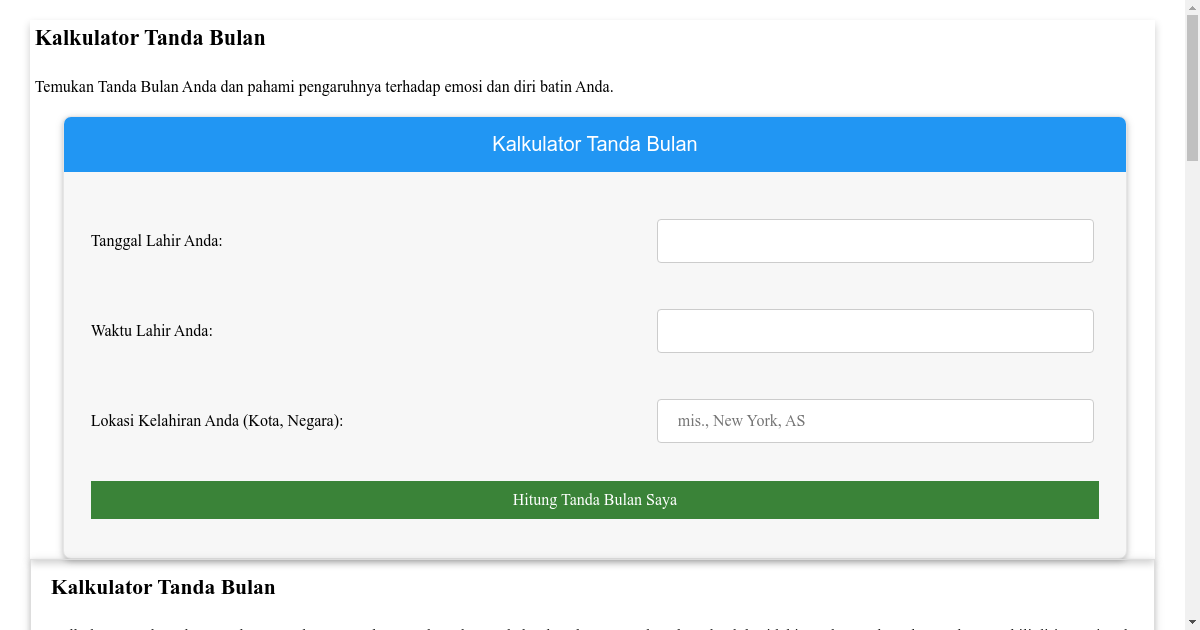Click the Waktu Lahir Anda input field

click(875, 330)
